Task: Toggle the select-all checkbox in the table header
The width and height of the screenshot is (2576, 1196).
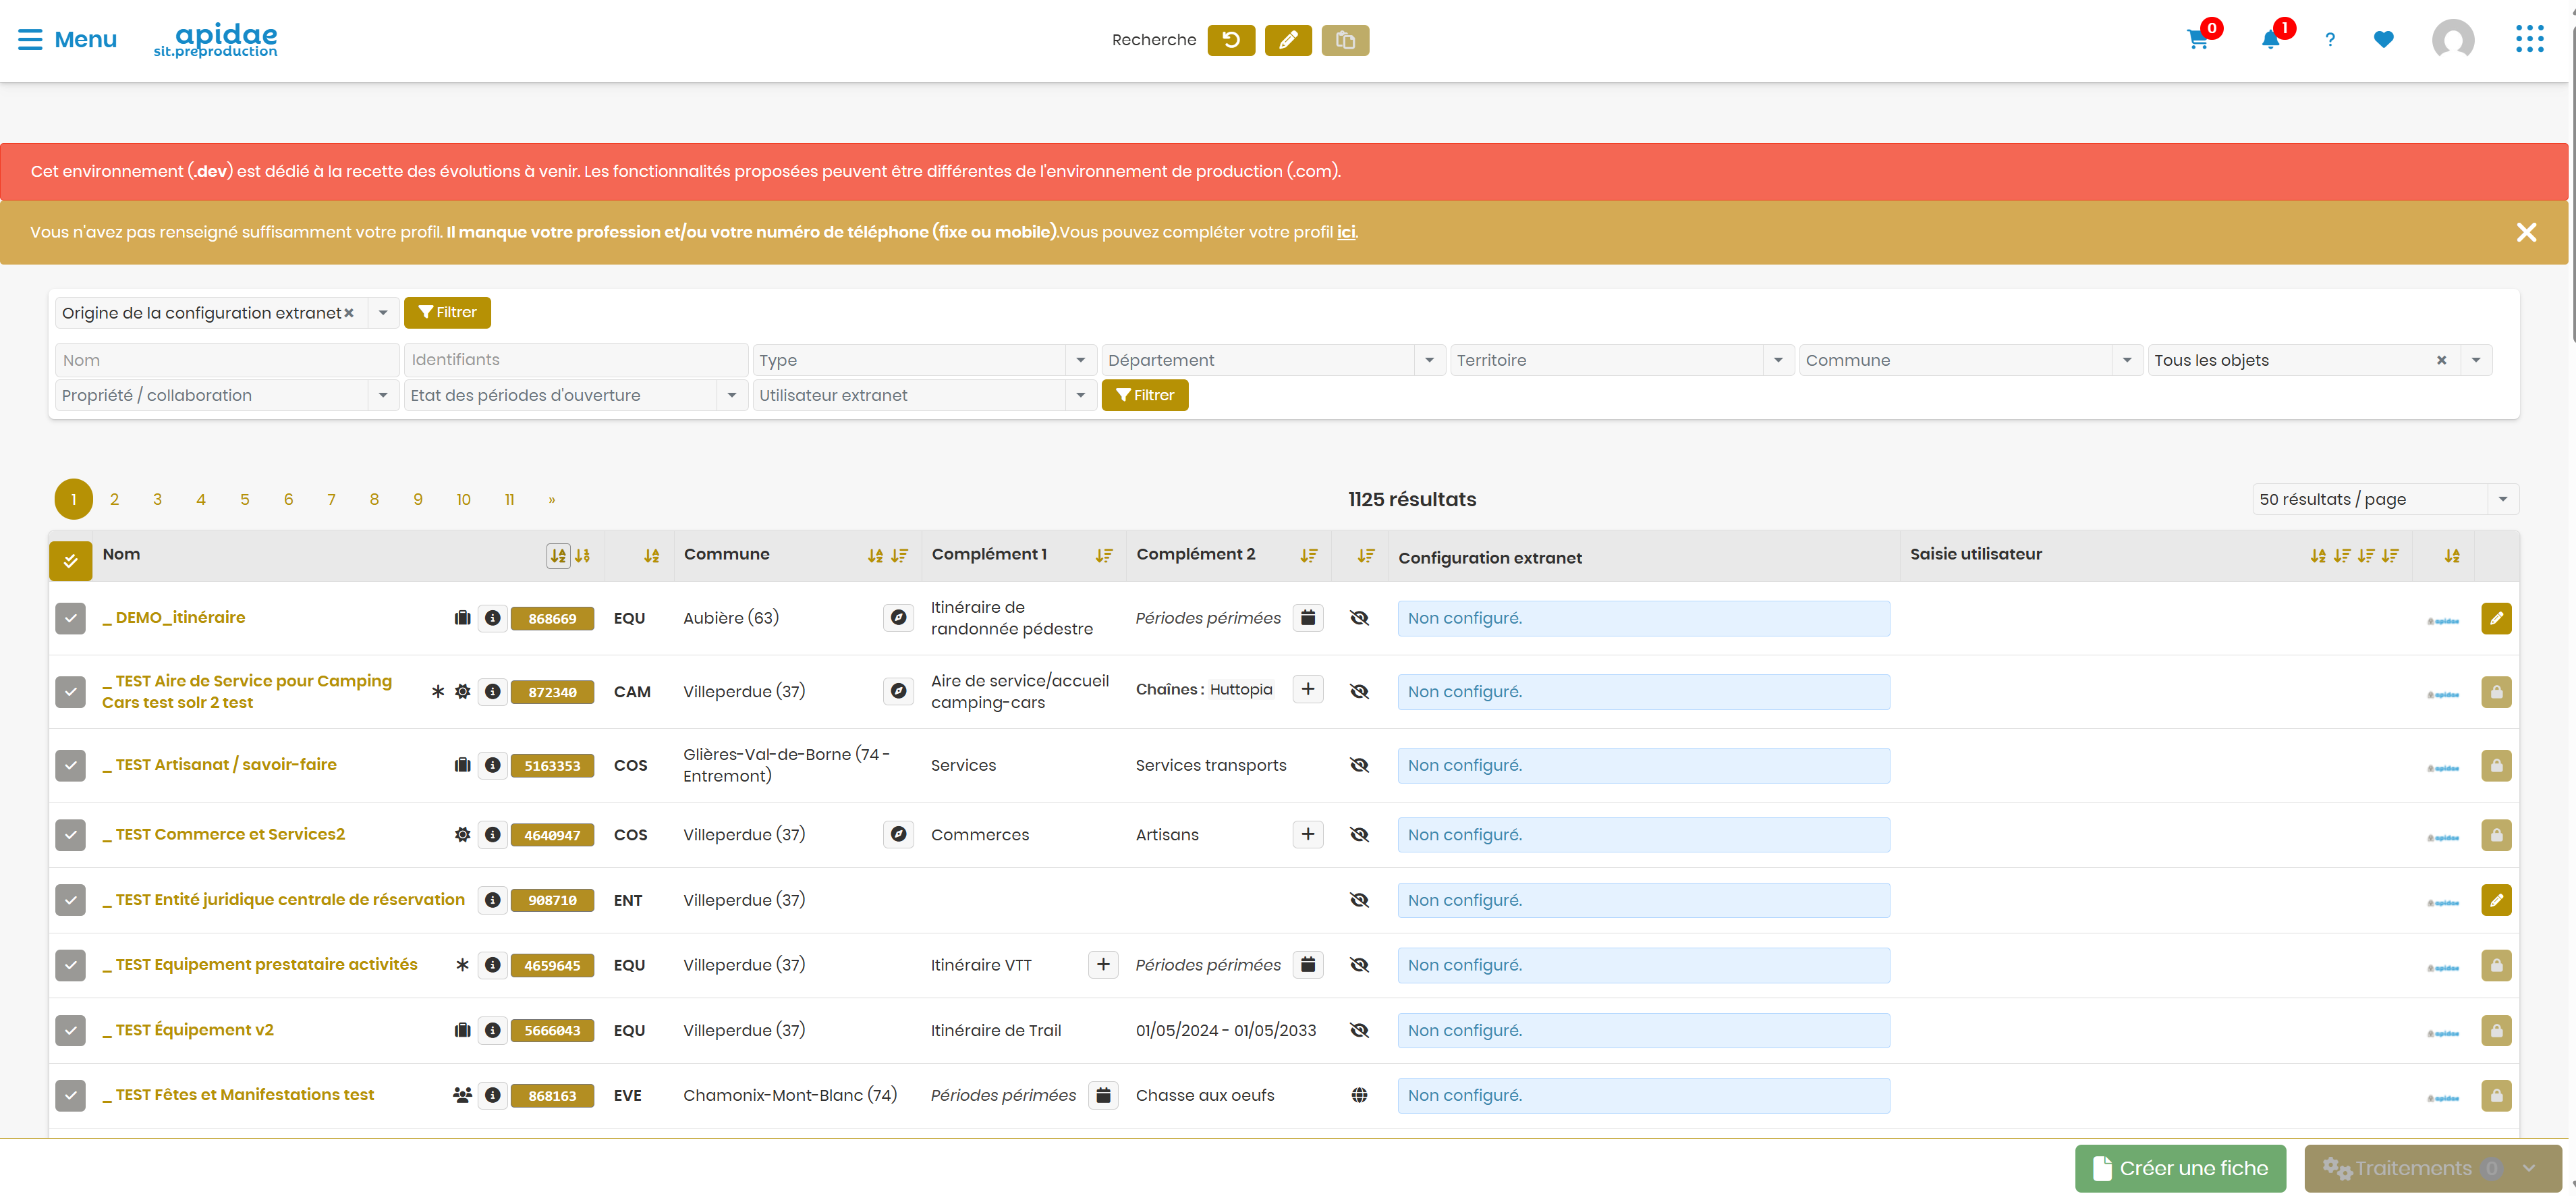Action: point(70,561)
